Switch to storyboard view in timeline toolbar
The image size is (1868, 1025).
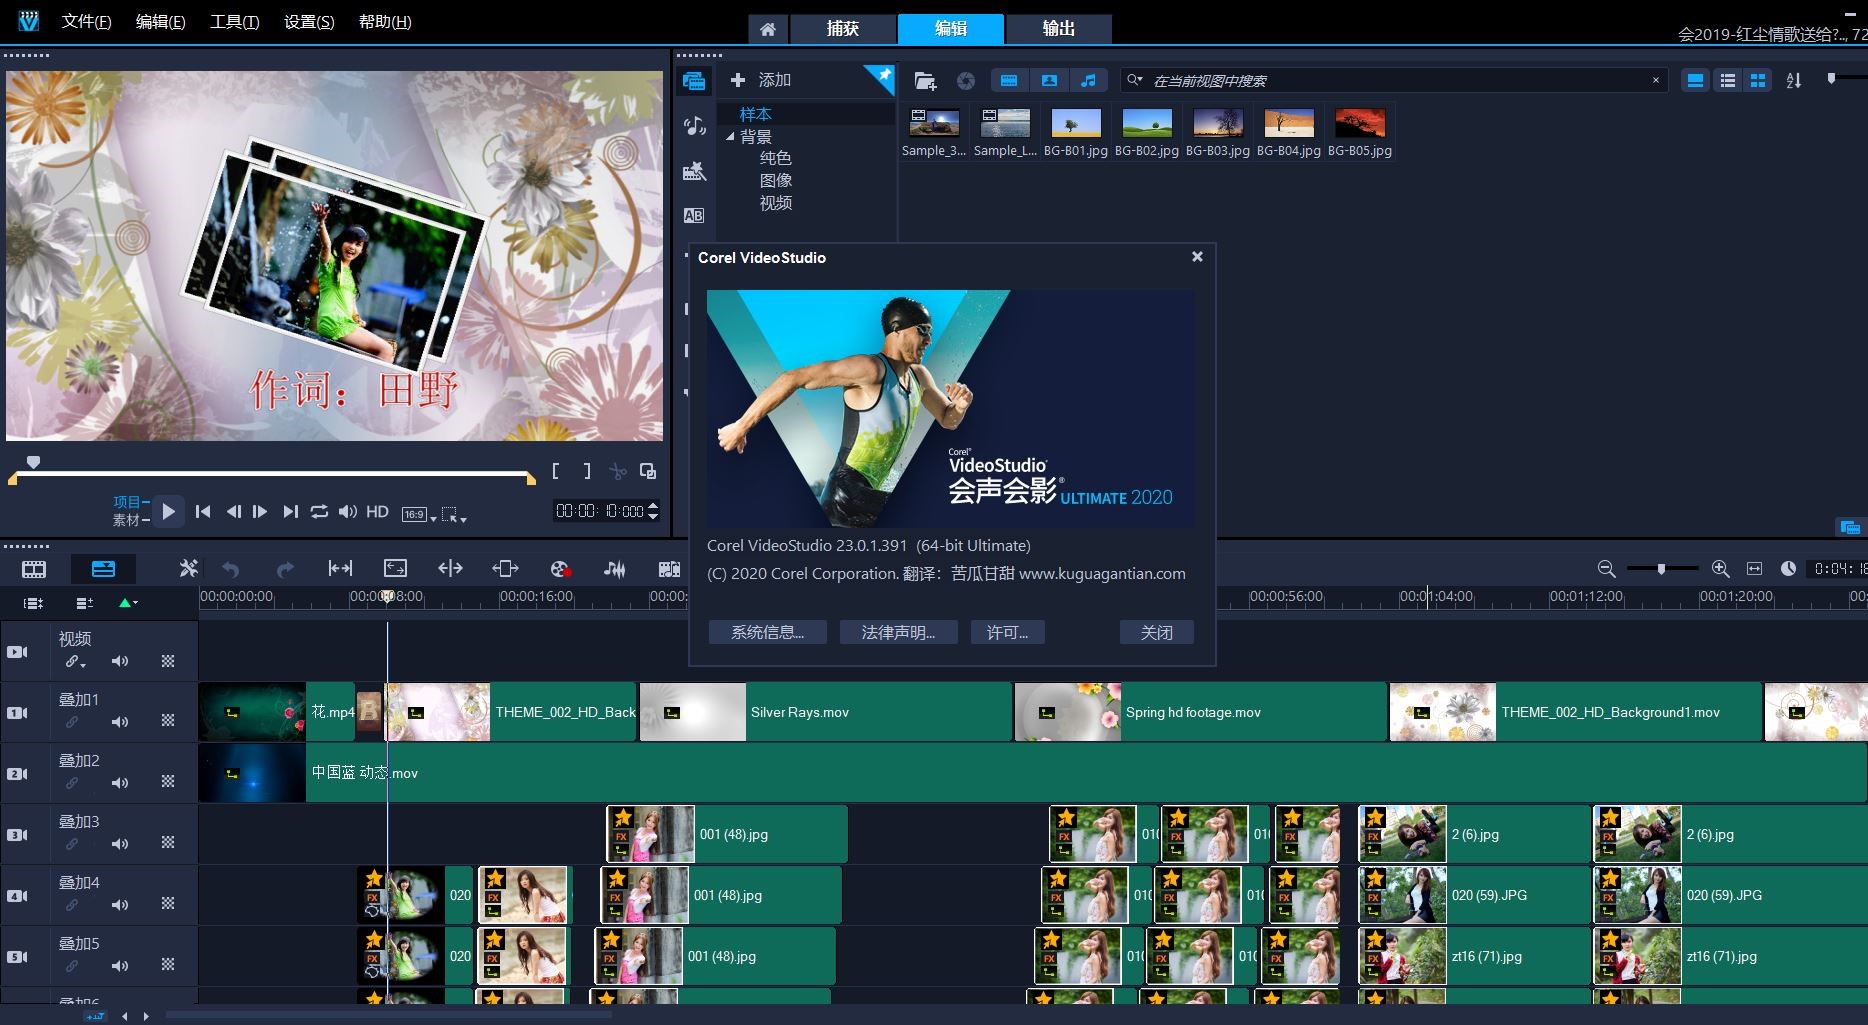(34, 569)
